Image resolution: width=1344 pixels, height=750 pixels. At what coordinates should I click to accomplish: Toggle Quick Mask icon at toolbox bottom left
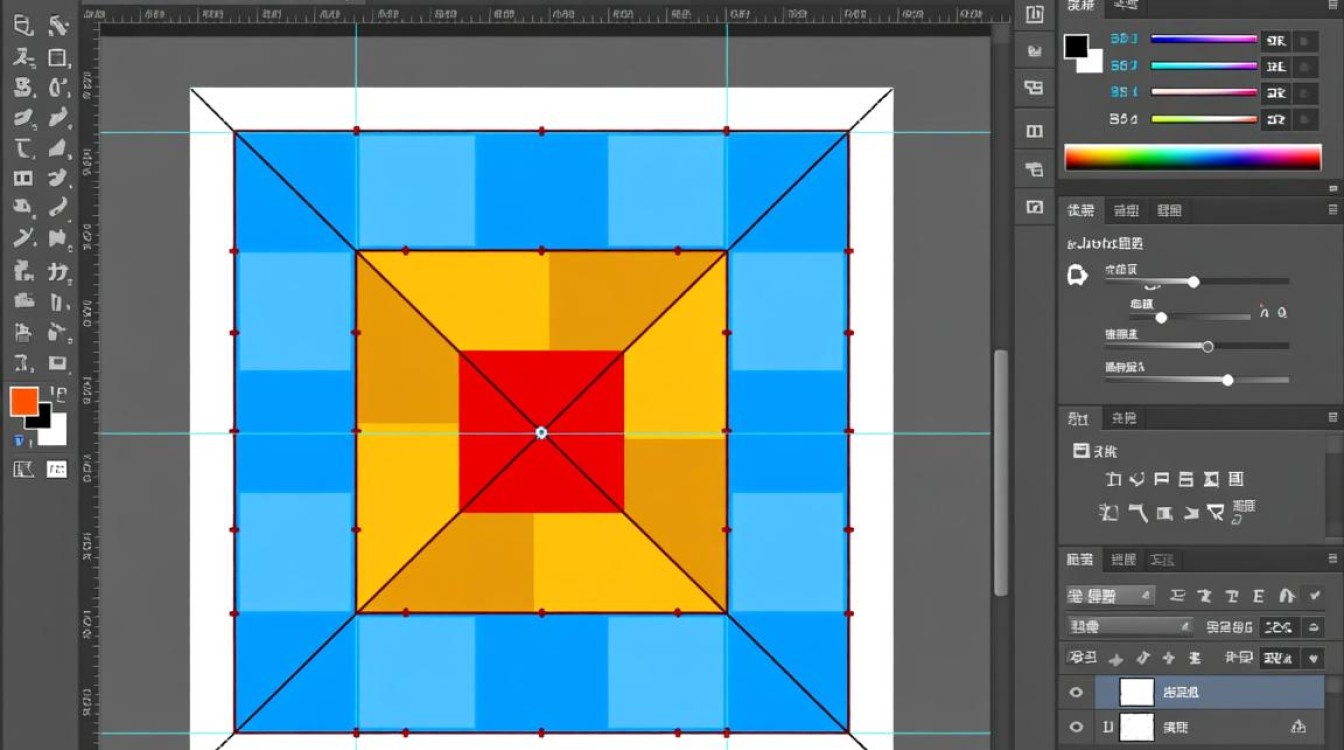pyautogui.click(x=22, y=469)
